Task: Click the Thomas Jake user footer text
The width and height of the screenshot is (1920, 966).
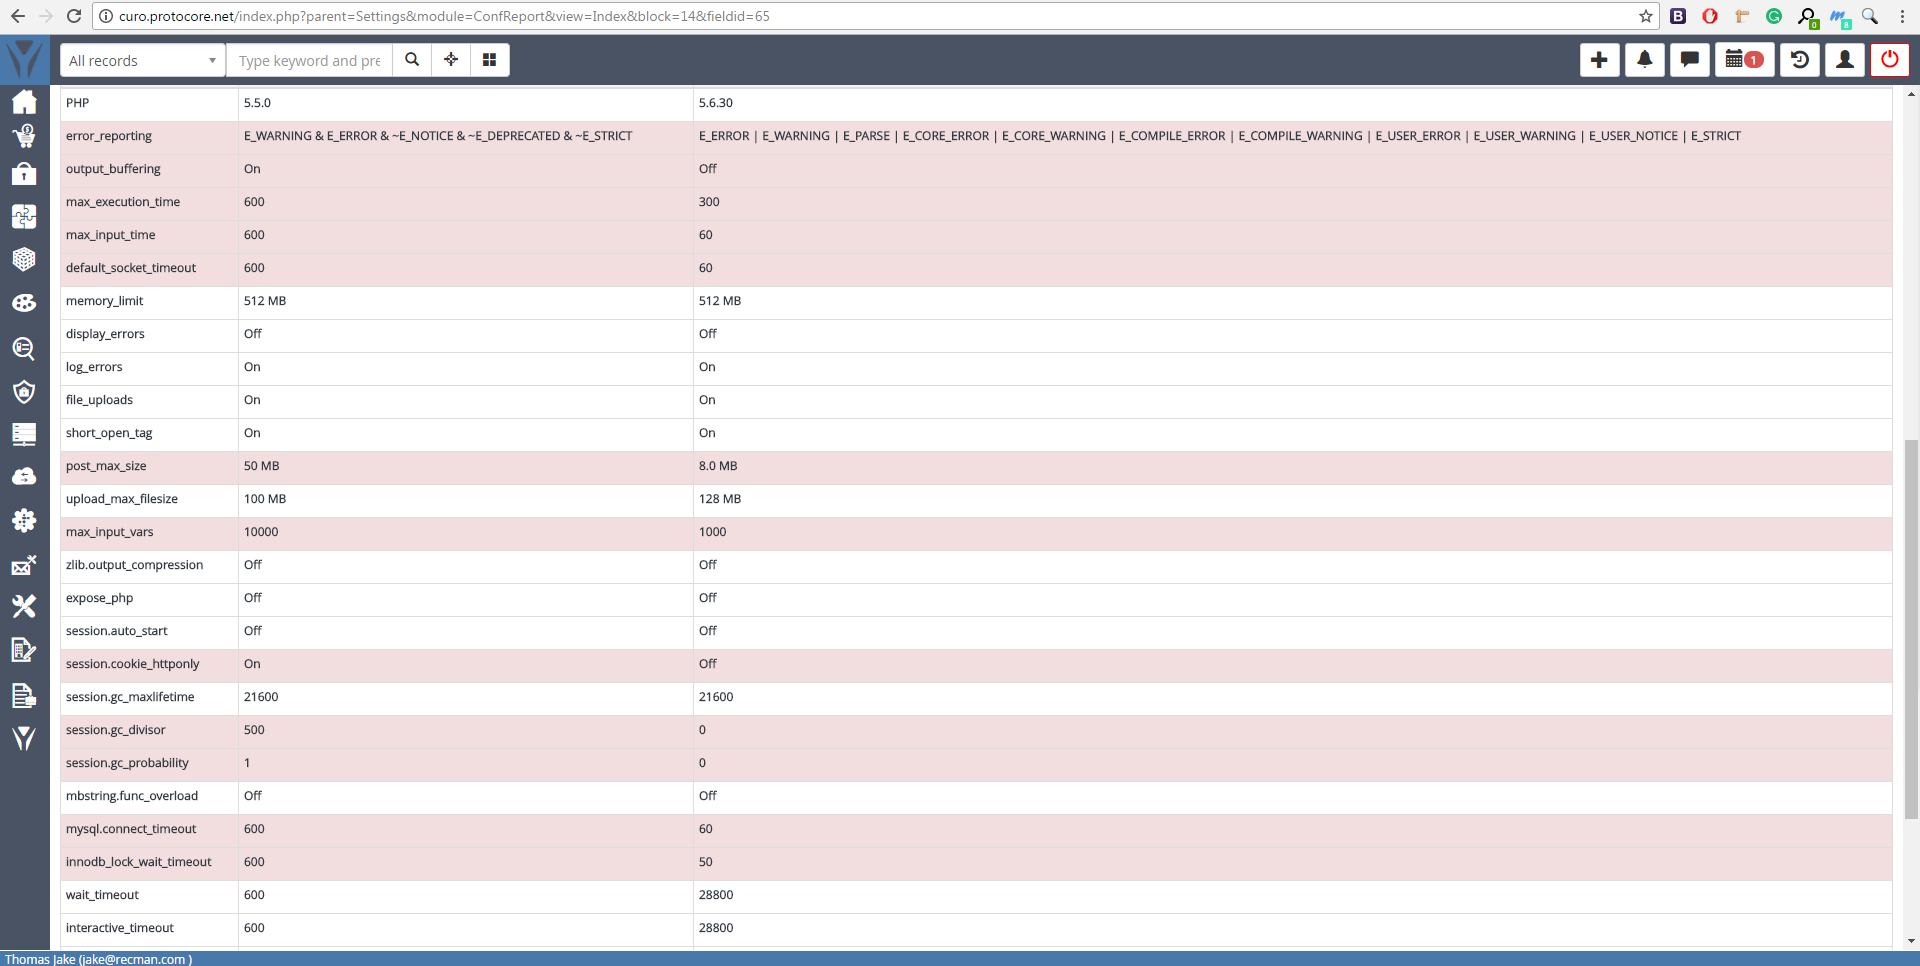Action: click(98, 959)
